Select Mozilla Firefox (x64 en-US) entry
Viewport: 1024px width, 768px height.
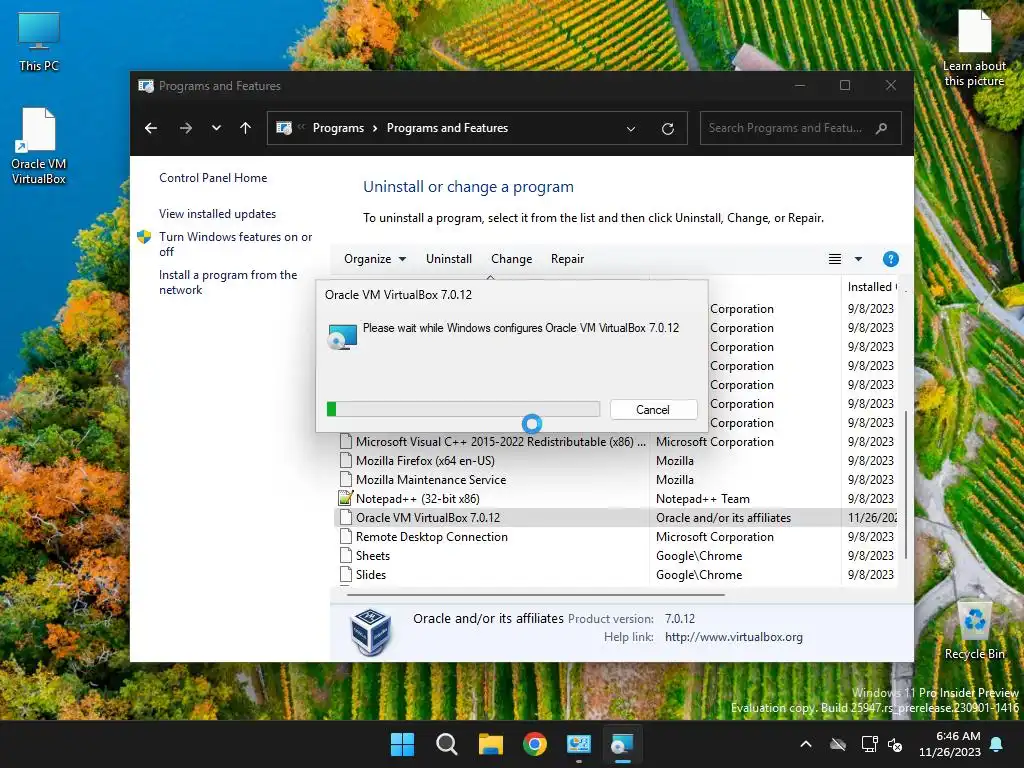coord(618,461)
